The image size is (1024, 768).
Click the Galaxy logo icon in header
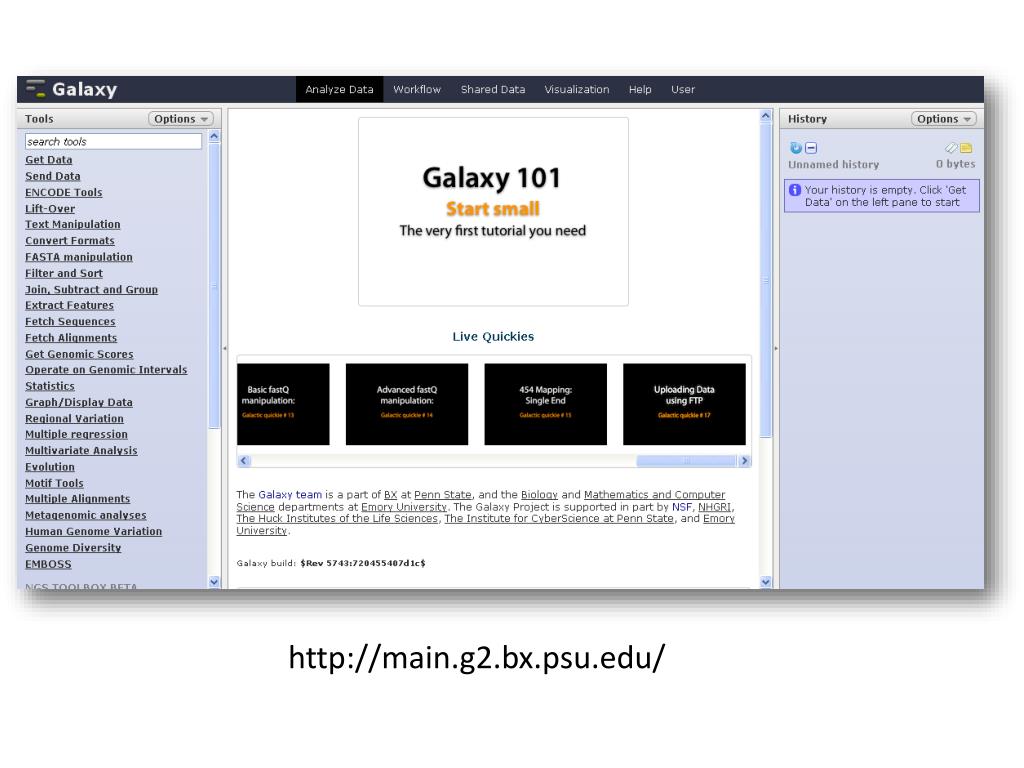pos(35,89)
